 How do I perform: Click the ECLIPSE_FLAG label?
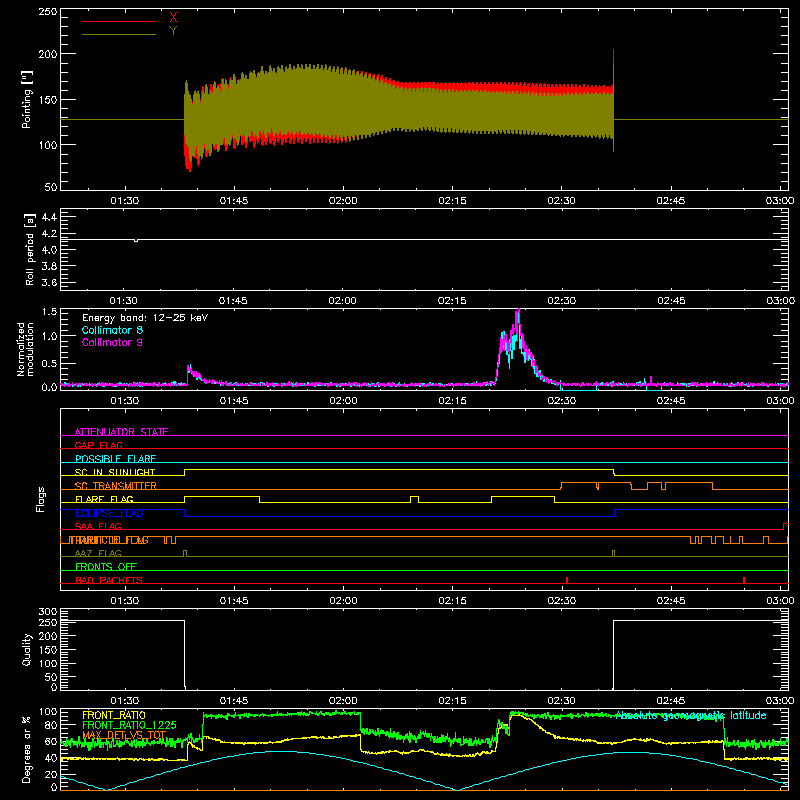[109, 513]
